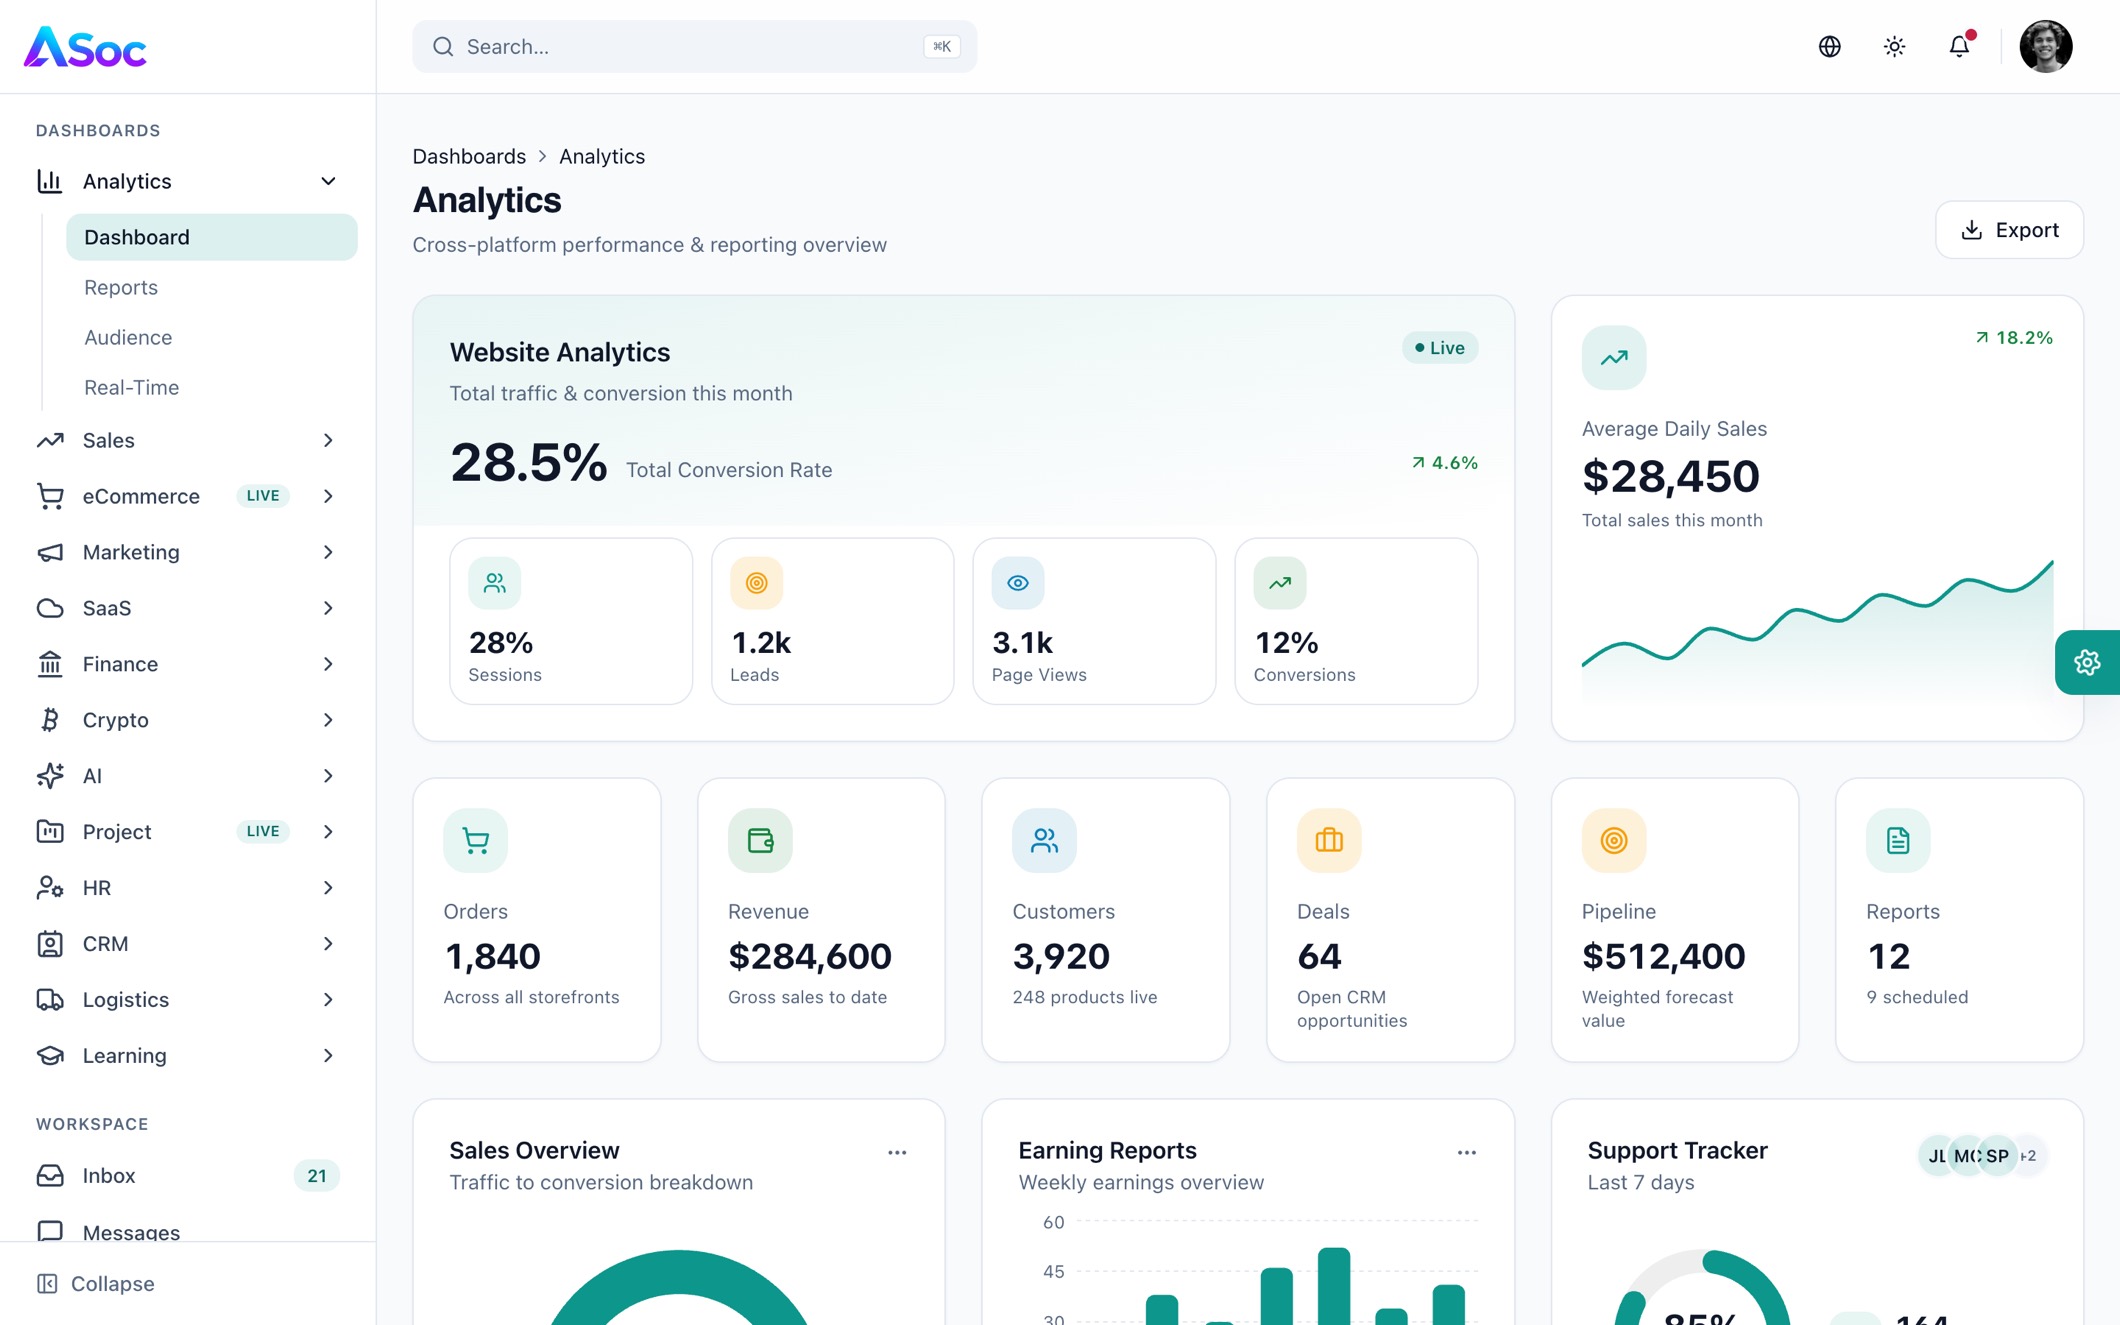Viewport: 2120px width, 1325px height.
Task: Toggle the light/dark theme sun icon
Action: click(x=1894, y=46)
